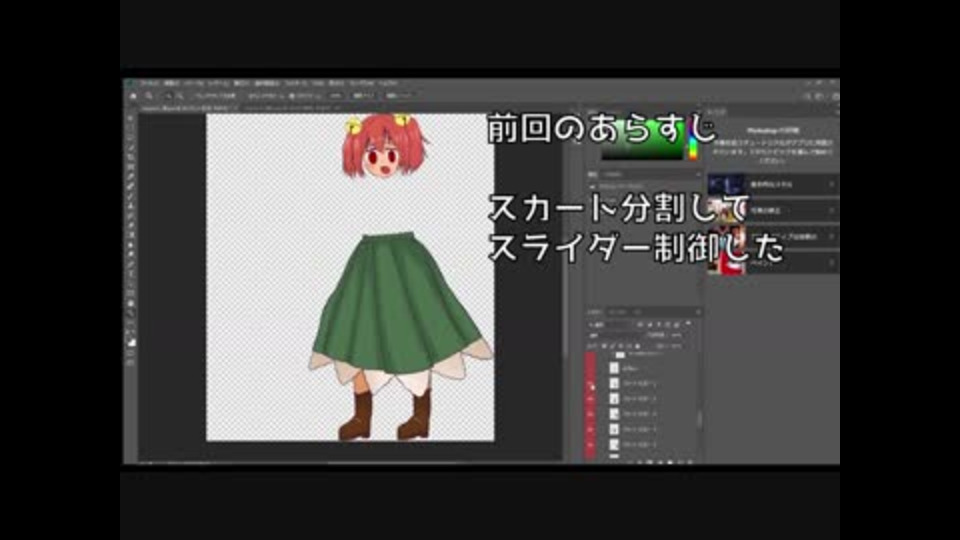Screen dimensions: 960x540
Task: Open the ヘルプ menu
Action: click(x=387, y=83)
